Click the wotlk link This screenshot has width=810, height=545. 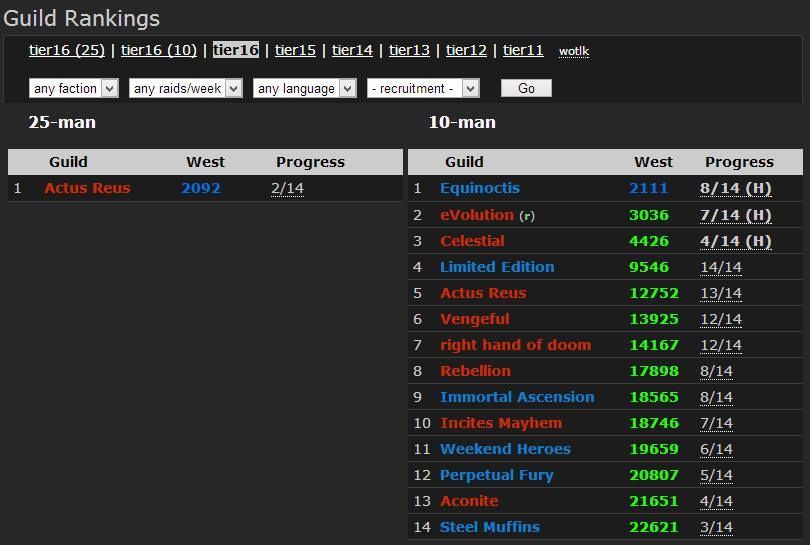(x=574, y=51)
